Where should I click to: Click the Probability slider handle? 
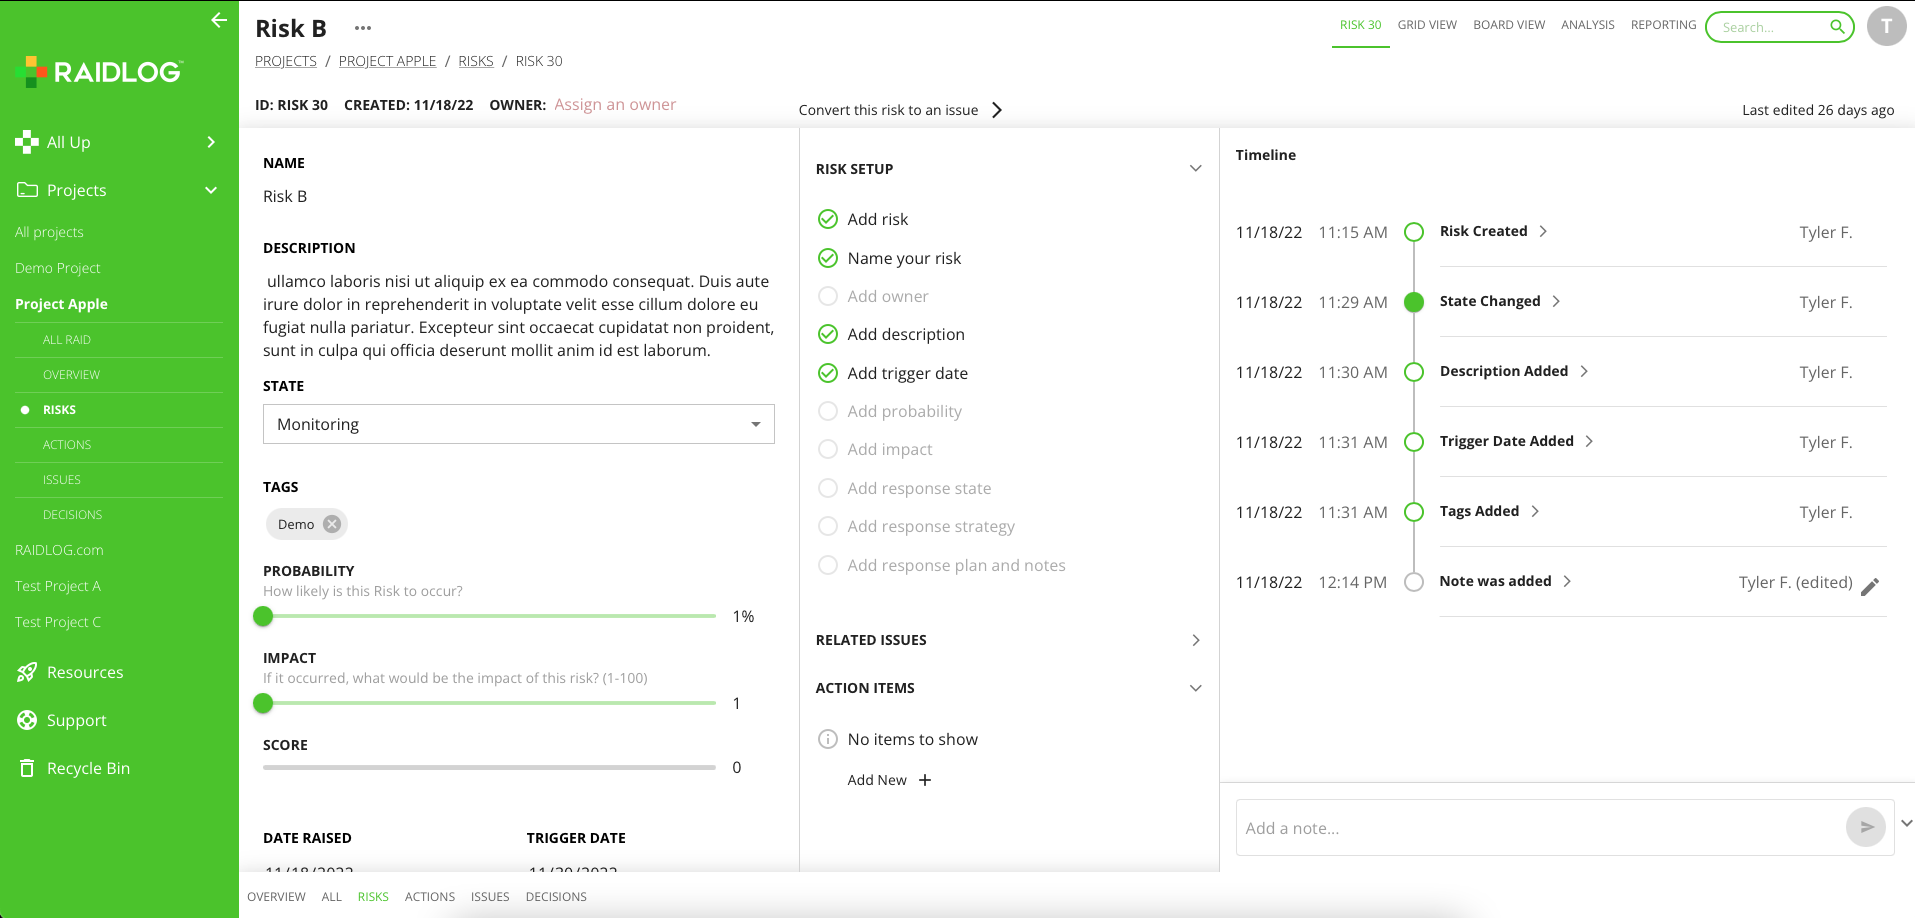click(x=263, y=616)
